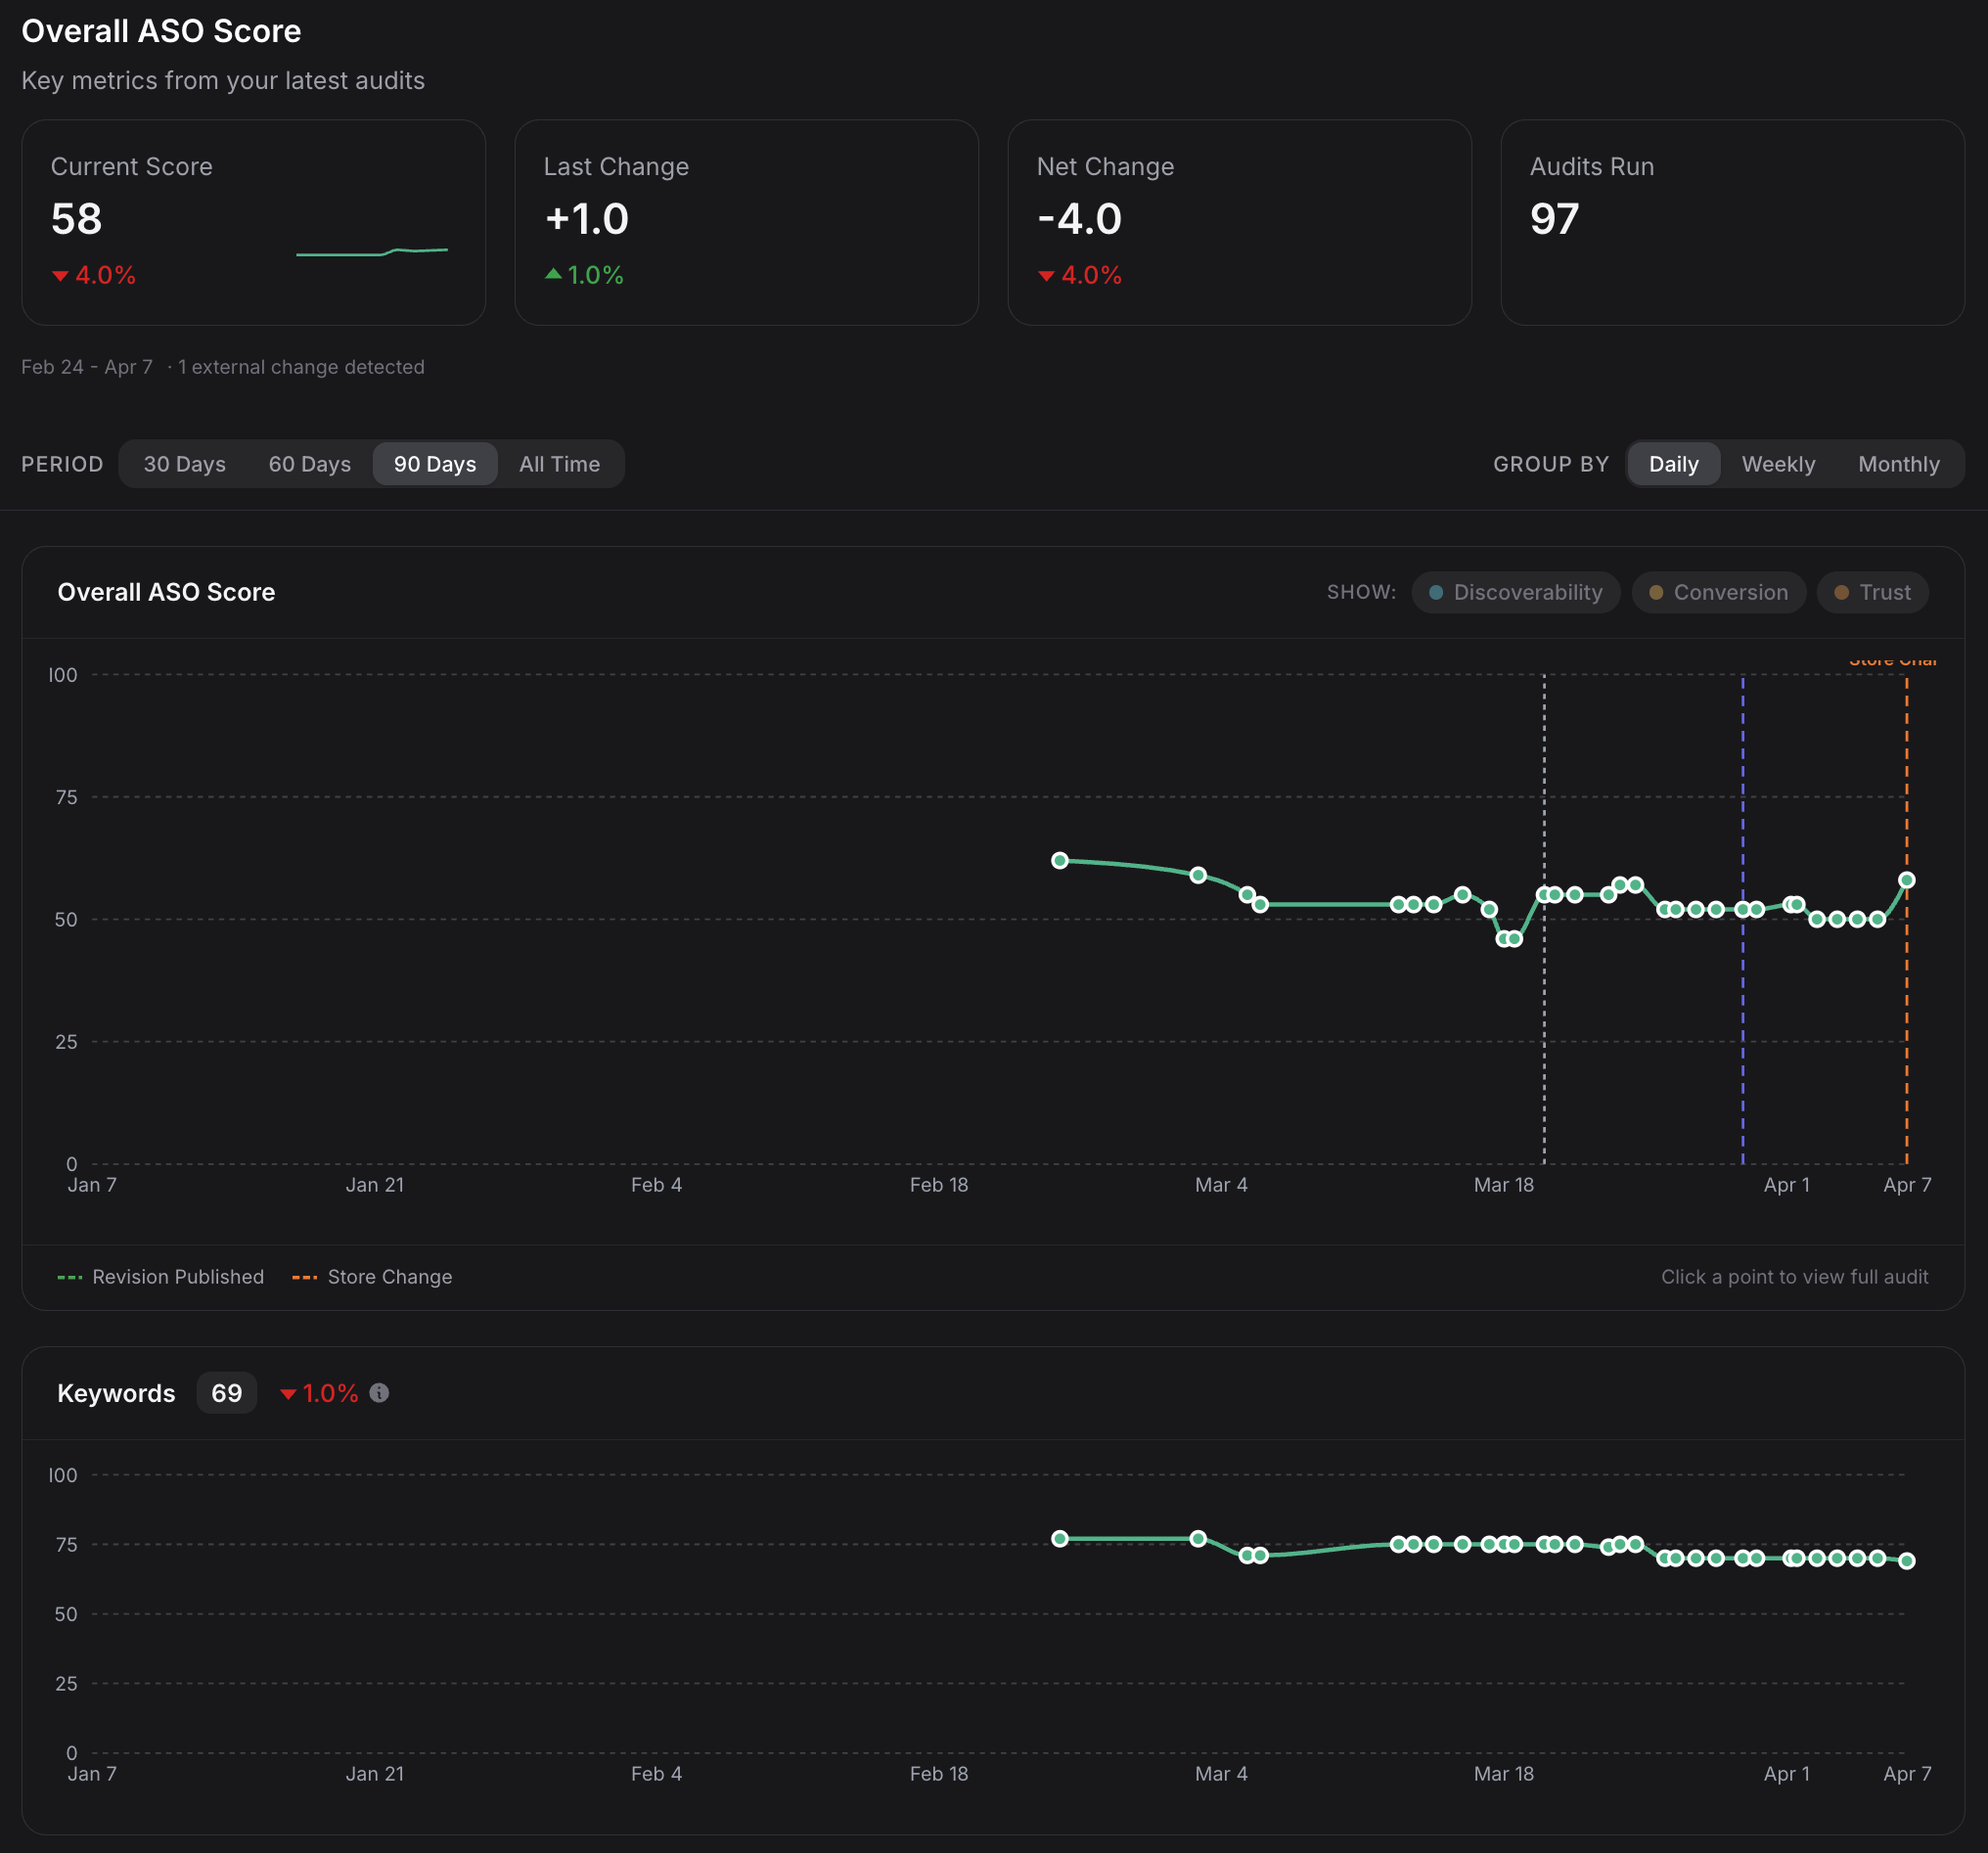Click the Store Change legend item

372,1277
